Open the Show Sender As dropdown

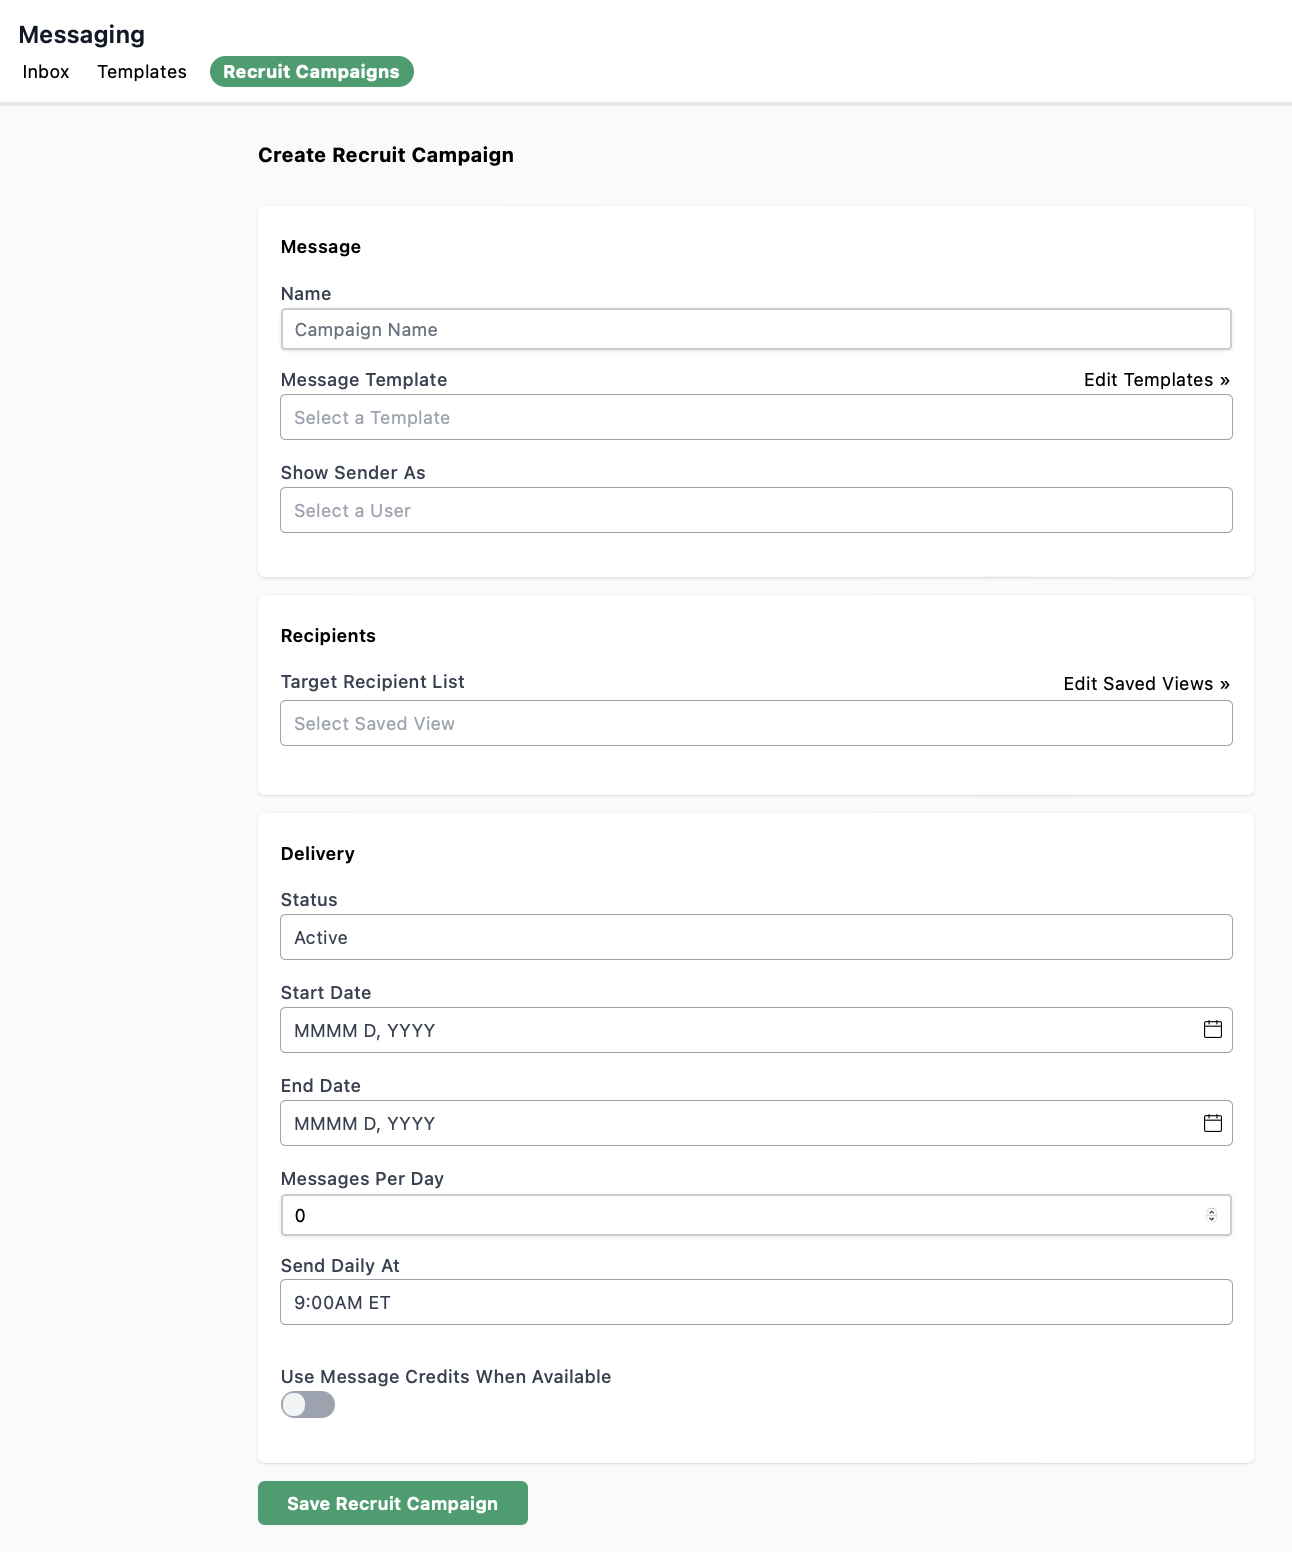pos(756,510)
